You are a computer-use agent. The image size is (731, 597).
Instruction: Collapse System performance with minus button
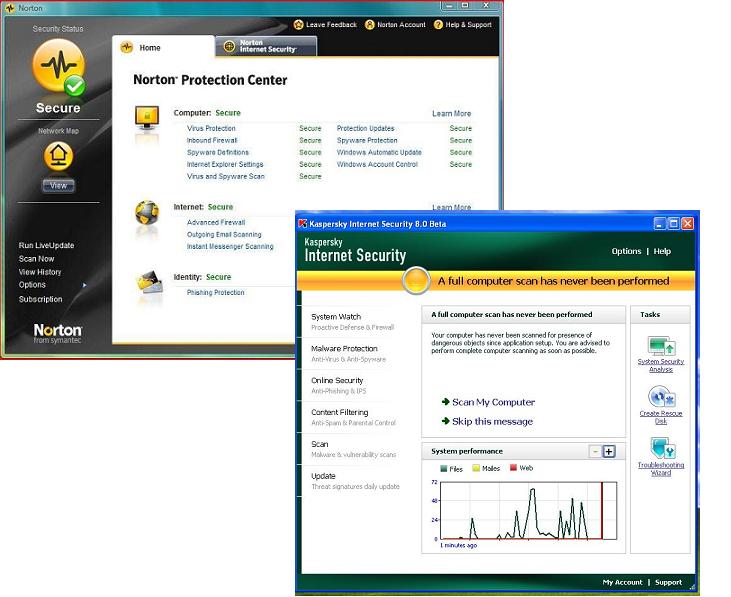point(595,451)
